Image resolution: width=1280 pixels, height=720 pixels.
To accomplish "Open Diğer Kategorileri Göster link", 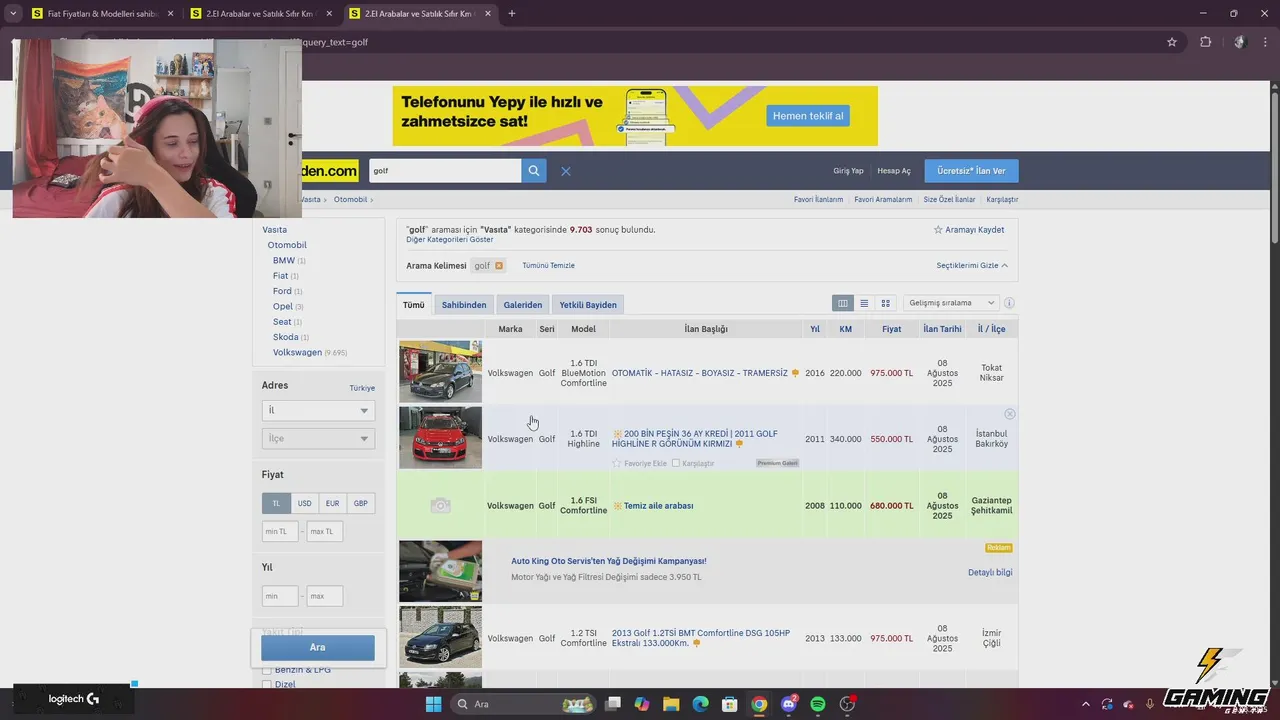I will click(x=450, y=240).
